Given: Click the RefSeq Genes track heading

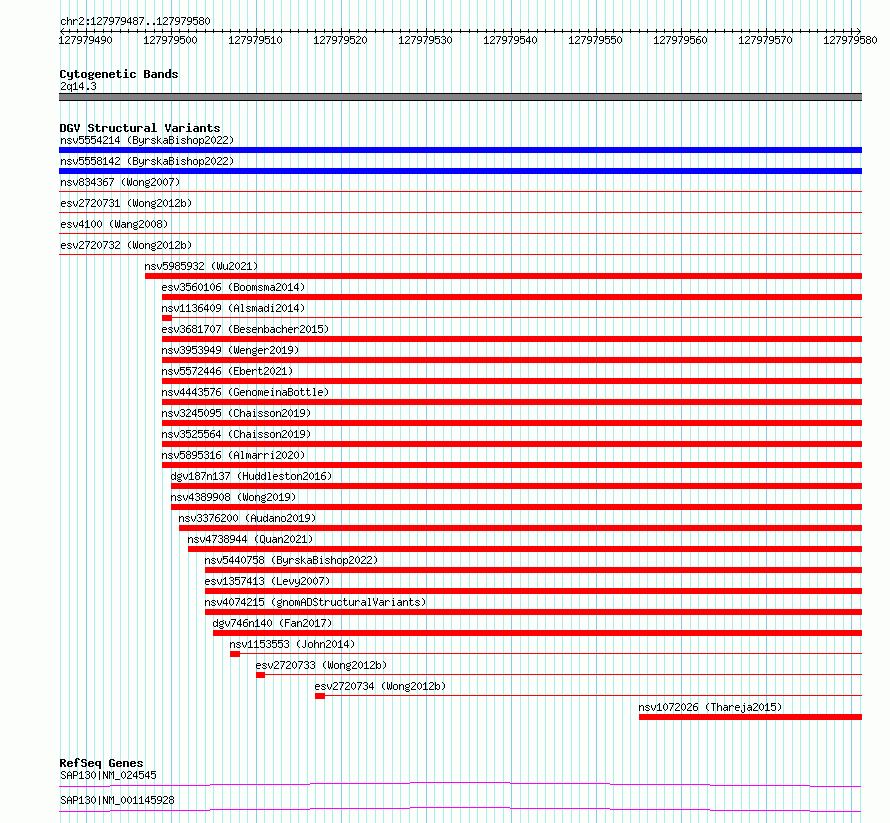Looking at the screenshot, I should (x=101, y=763).
